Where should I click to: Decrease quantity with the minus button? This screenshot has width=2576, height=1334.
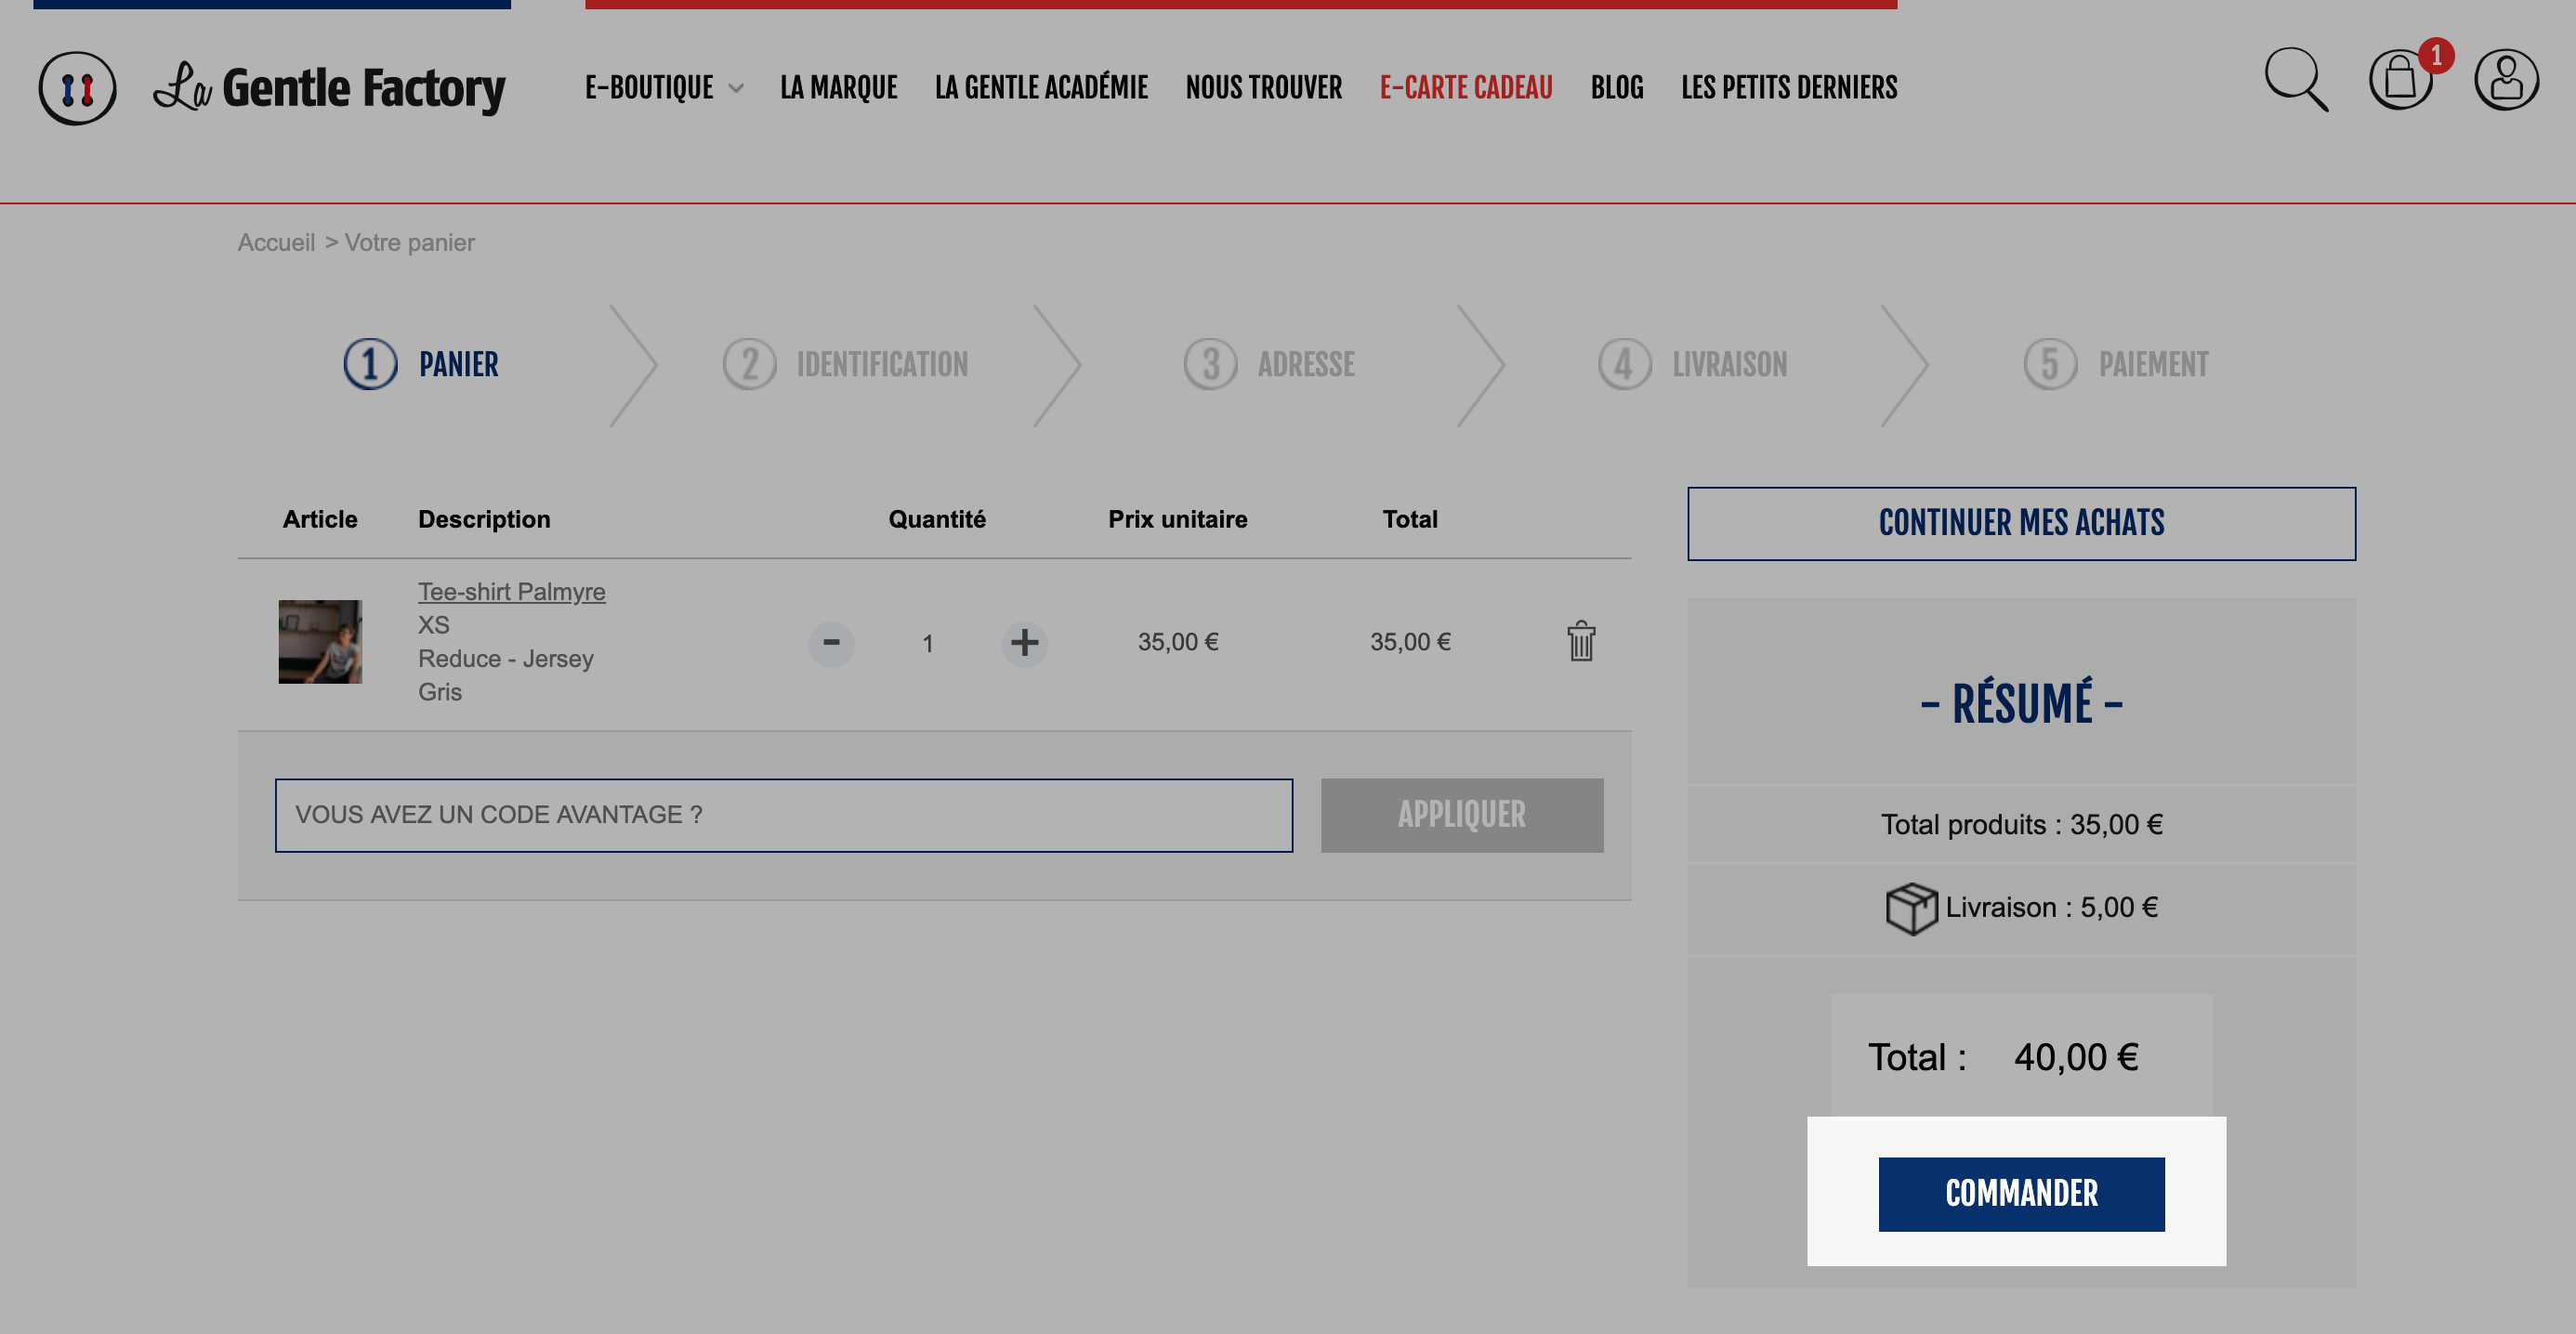click(x=831, y=643)
